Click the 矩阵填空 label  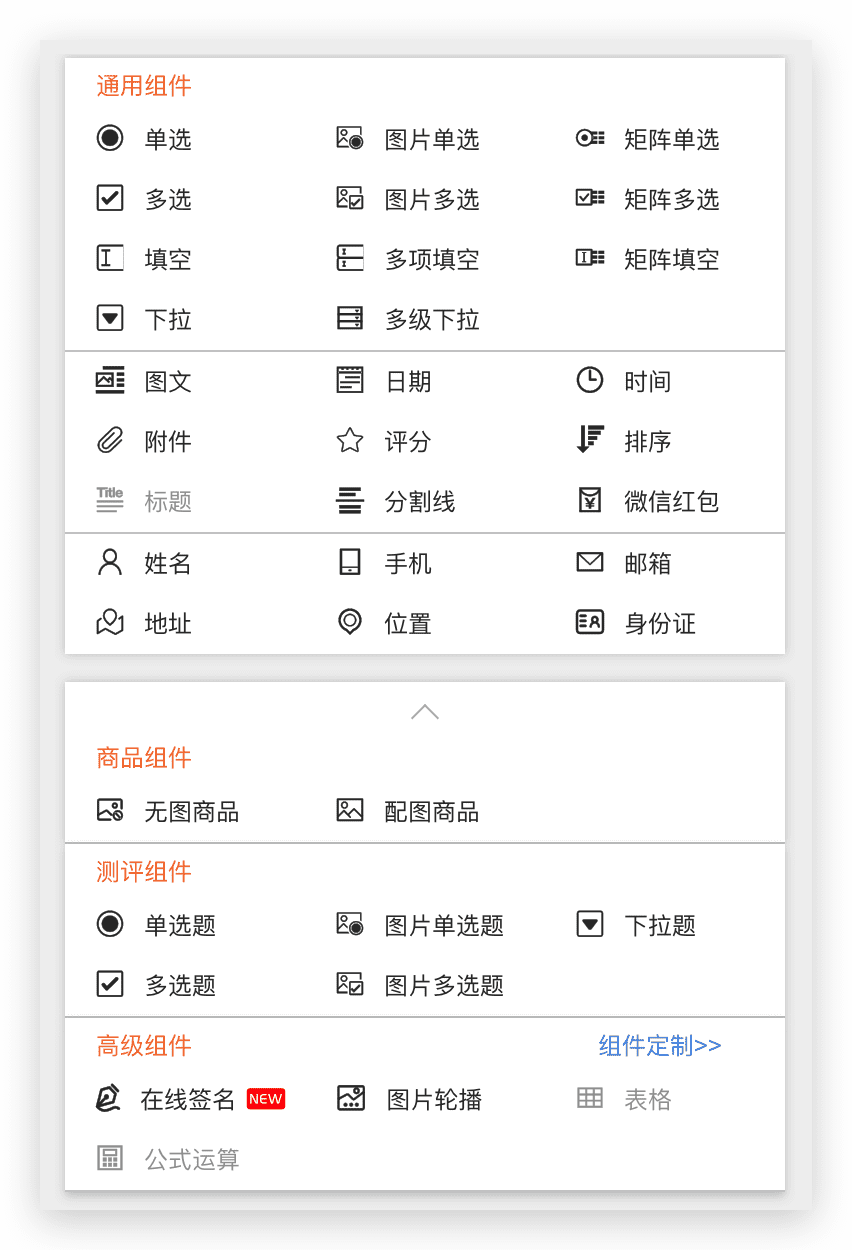tap(672, 259)
